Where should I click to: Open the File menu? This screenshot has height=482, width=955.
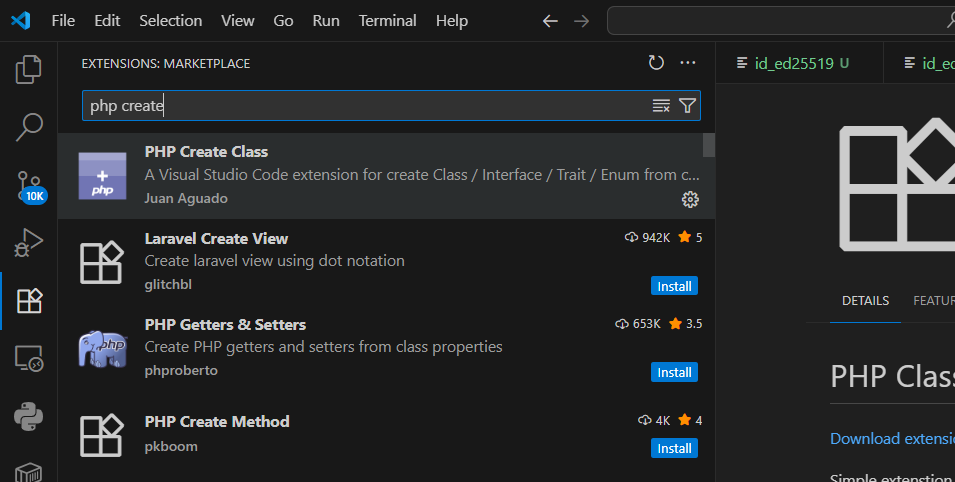[x=63, y=21]
